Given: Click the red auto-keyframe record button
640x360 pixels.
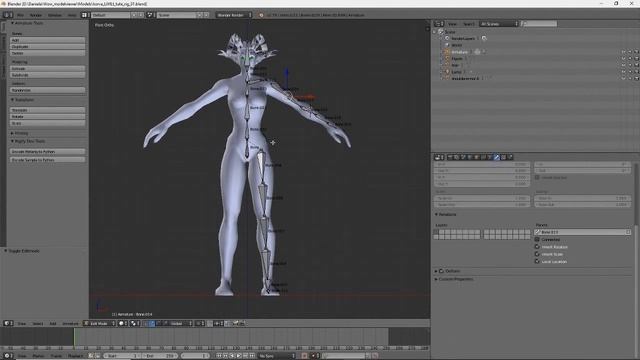Looking at the screenshot, I should pos(304,356).
